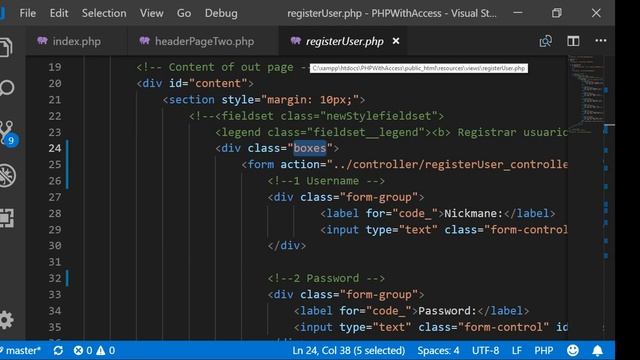Open the Edit menu
This screenshot has height=360, width=640.
tap(59, 13)
